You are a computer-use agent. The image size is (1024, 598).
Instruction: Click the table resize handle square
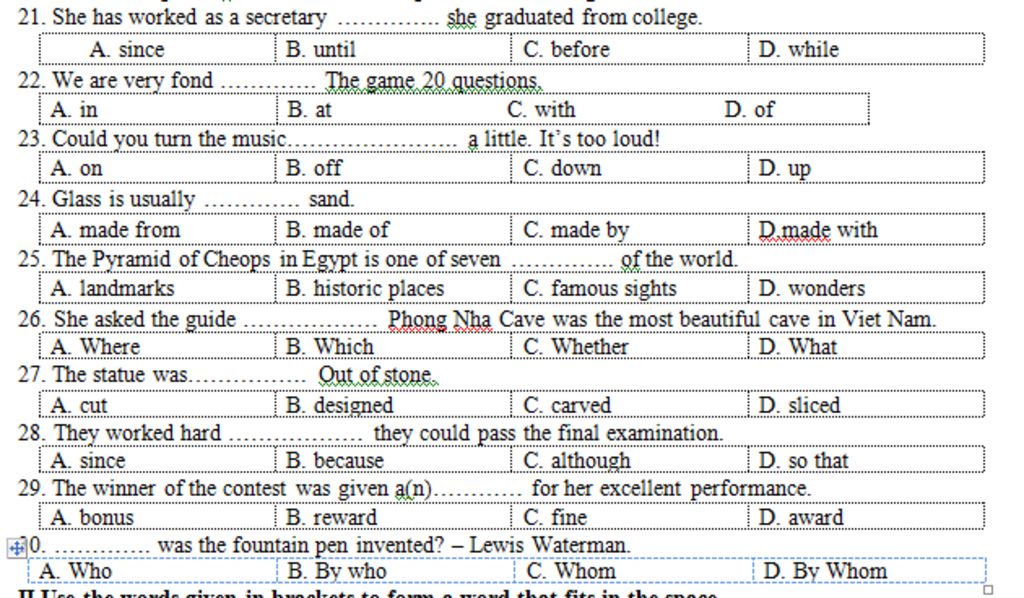click(x=988, y=590)
